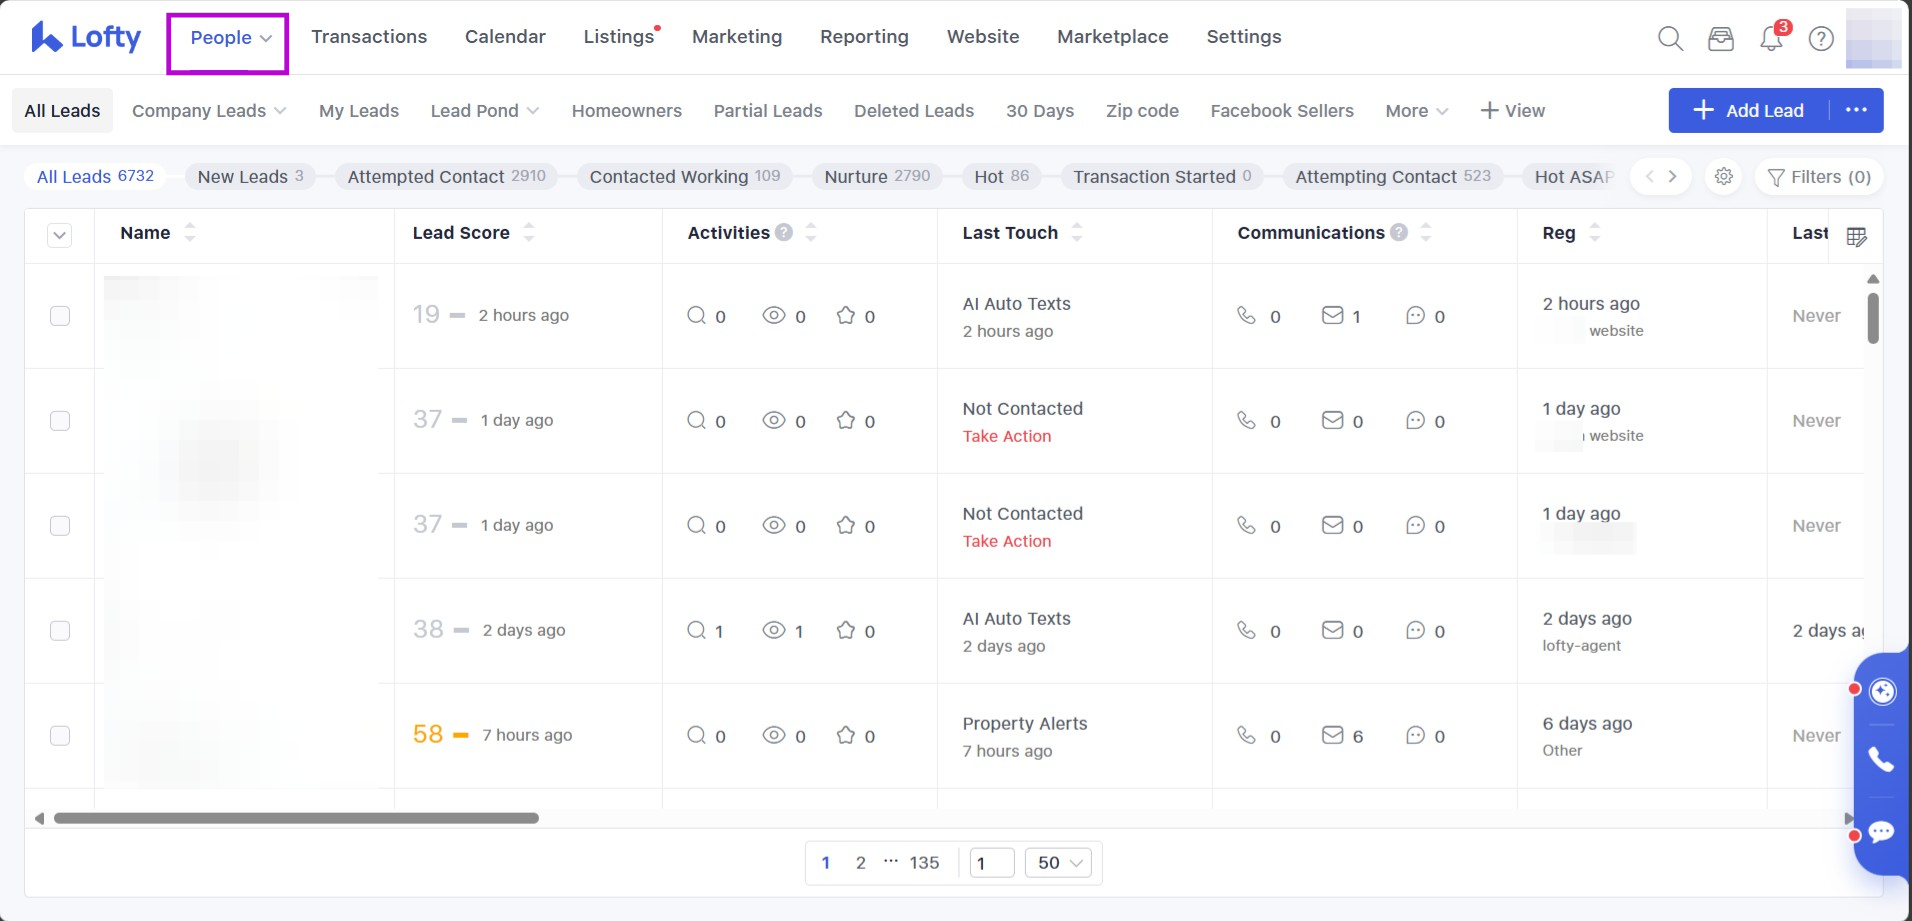Open the floating chat bubble icon

pos(1881,832)
